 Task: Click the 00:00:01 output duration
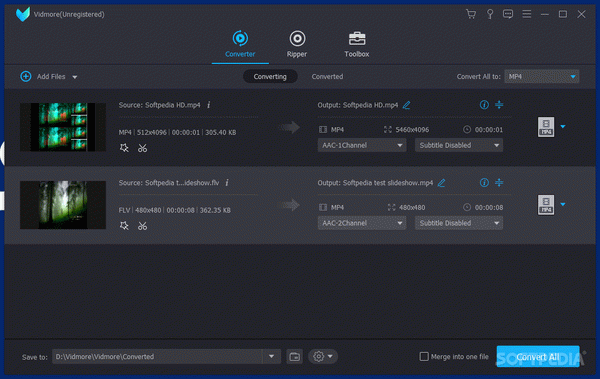(489, 130)
